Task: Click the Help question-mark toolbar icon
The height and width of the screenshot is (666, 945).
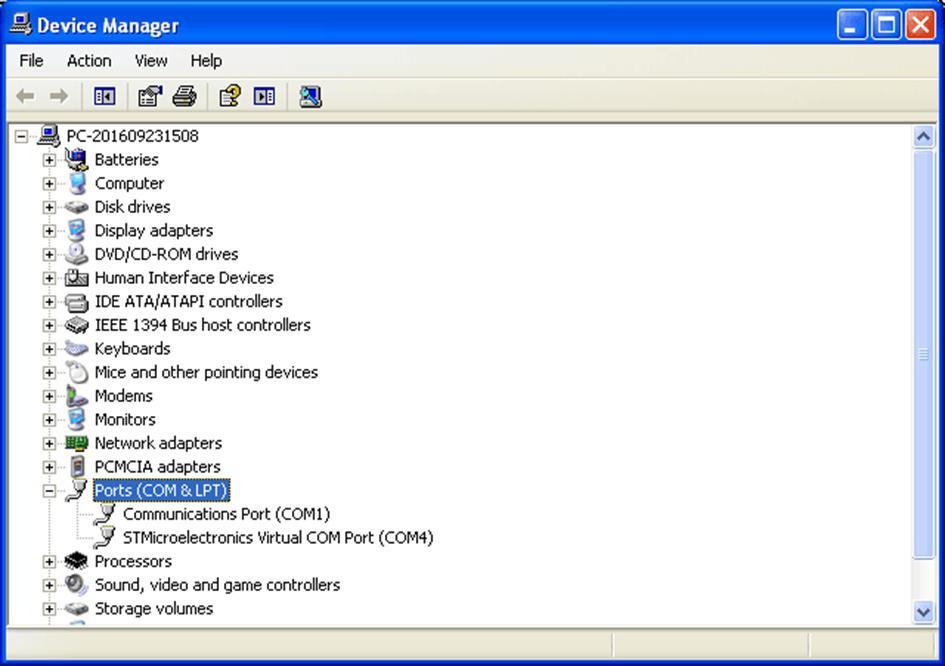Action: pos(230,96)
